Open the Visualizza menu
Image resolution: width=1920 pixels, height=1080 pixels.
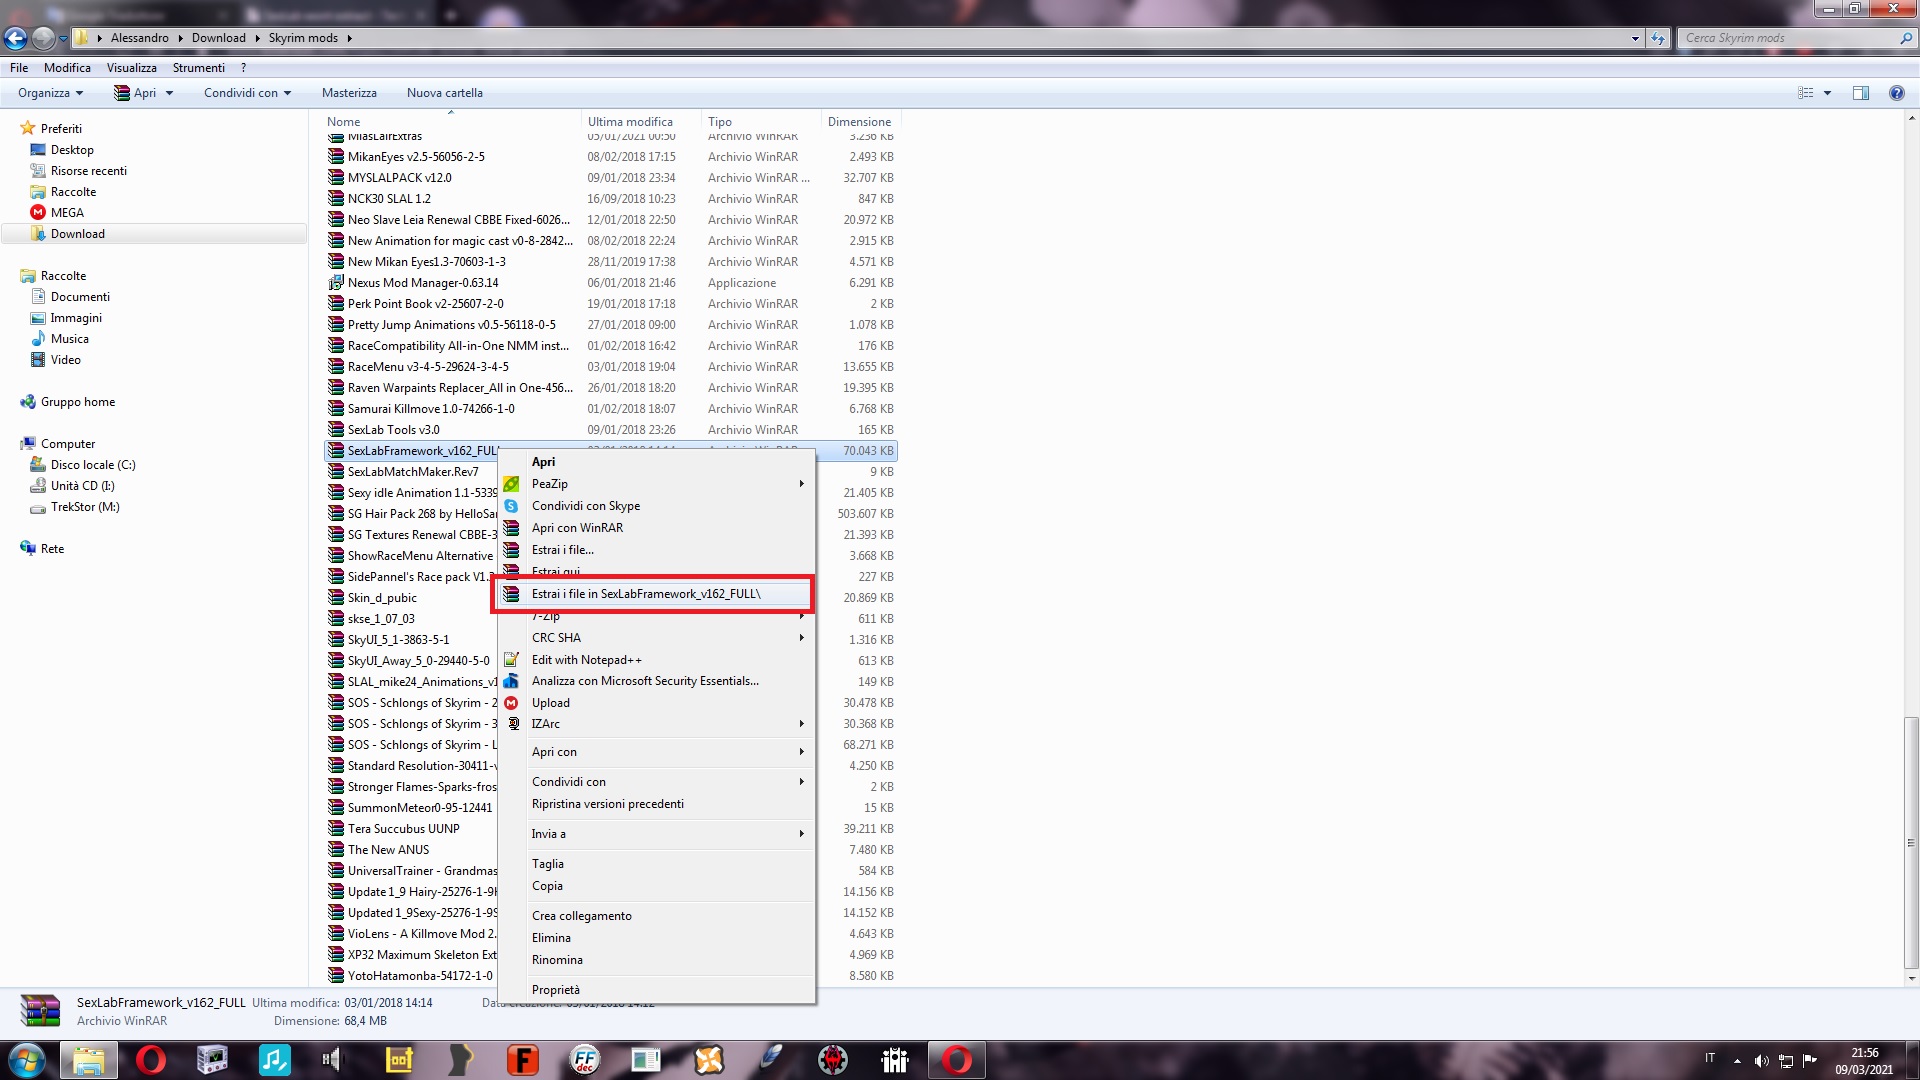(x=132, y=67)
